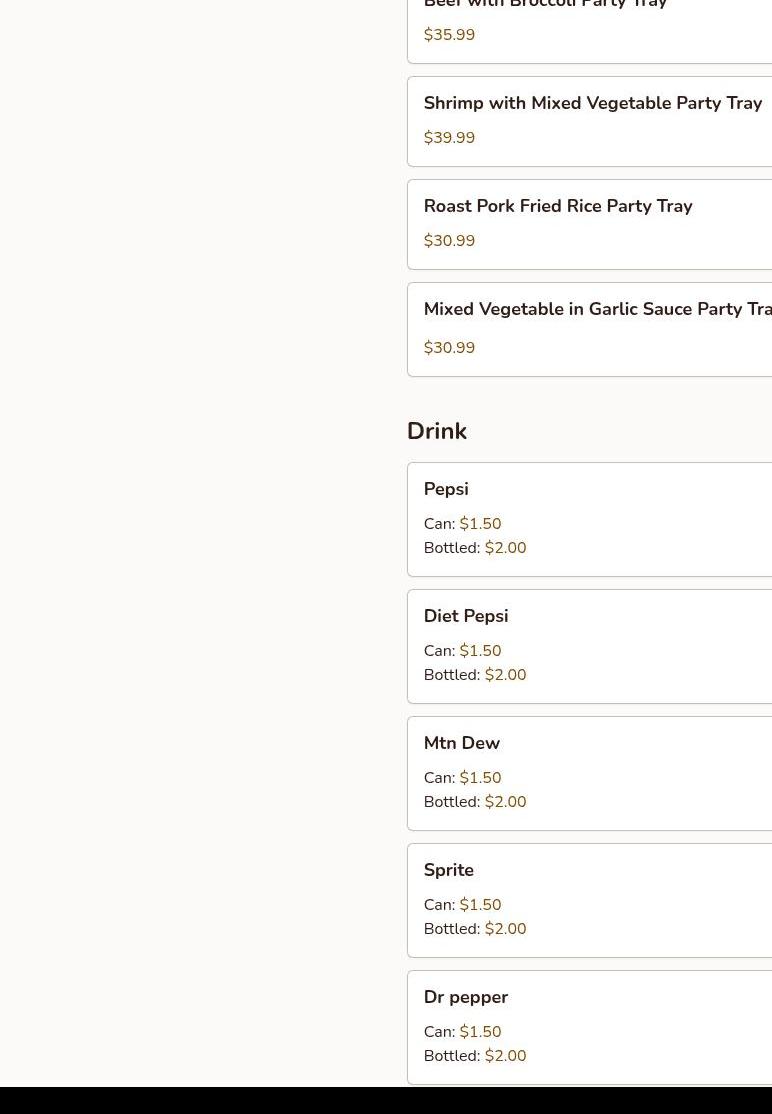Click Mtn Dew's Can $1.50 option
The height and width of the screenshot is (1114, 772).
click(x=480, y=778)
